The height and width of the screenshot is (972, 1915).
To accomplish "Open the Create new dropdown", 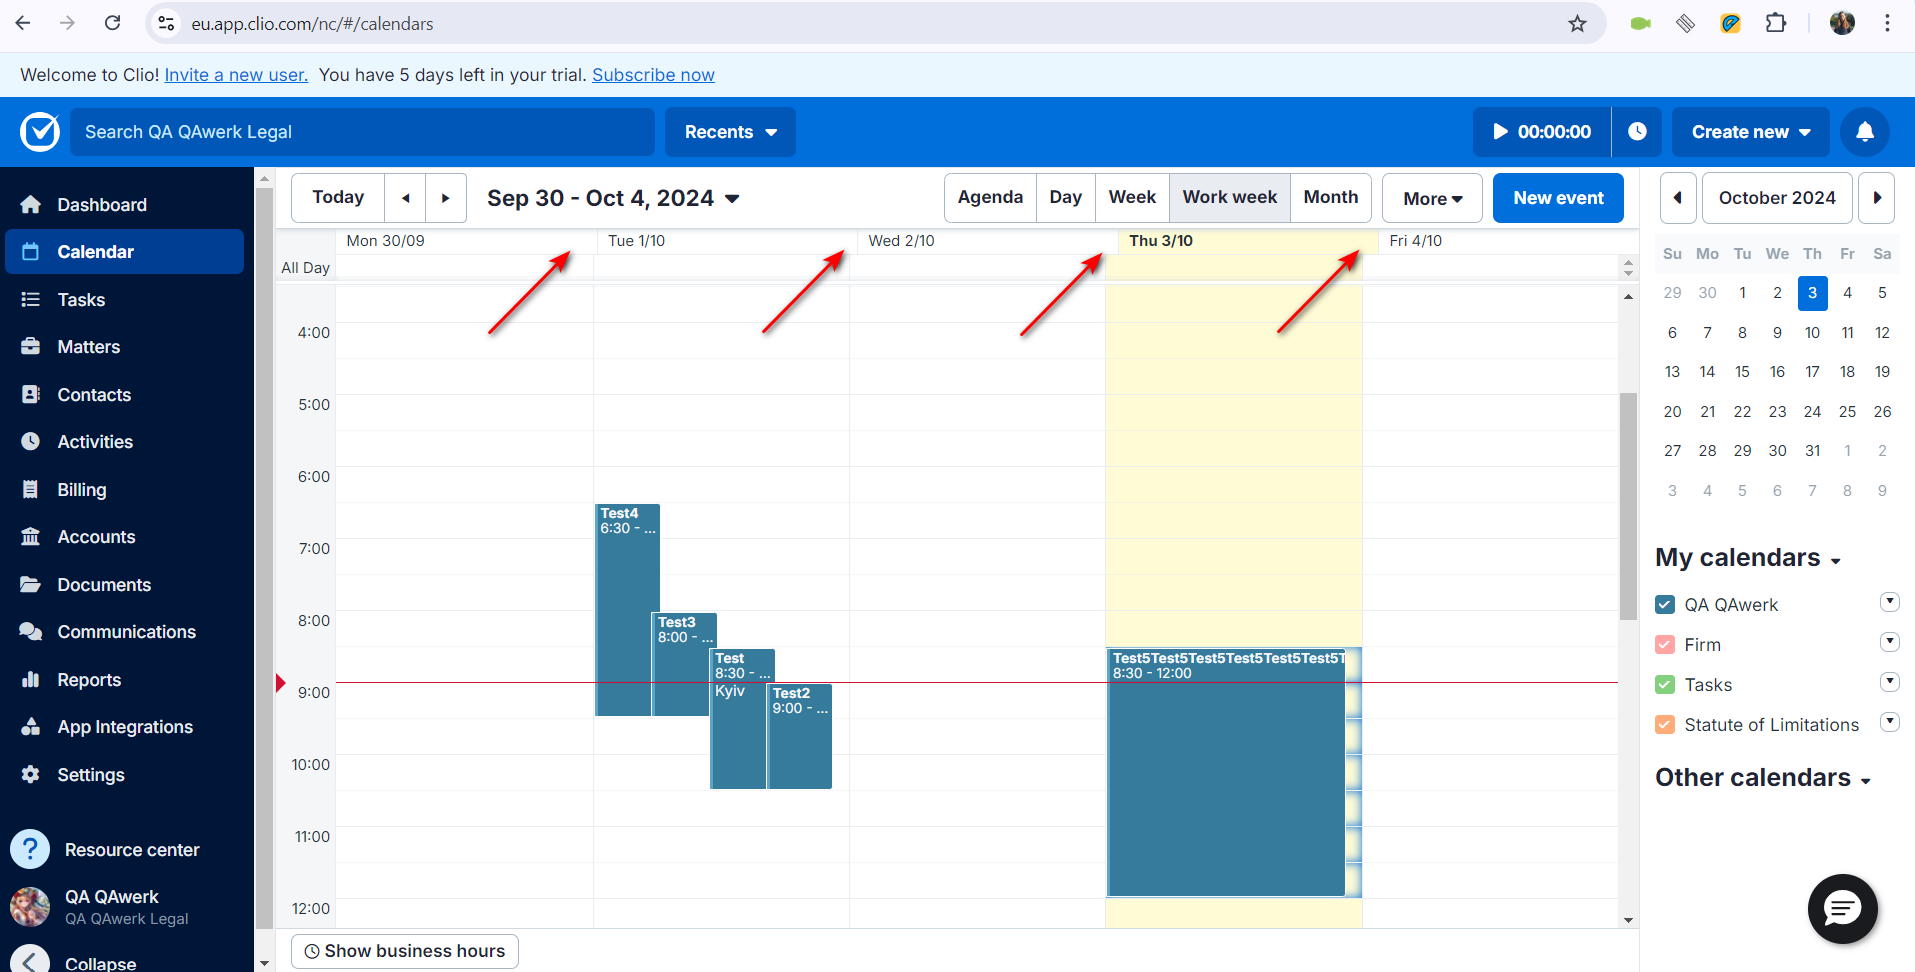I will click(x=1750, y=132).
